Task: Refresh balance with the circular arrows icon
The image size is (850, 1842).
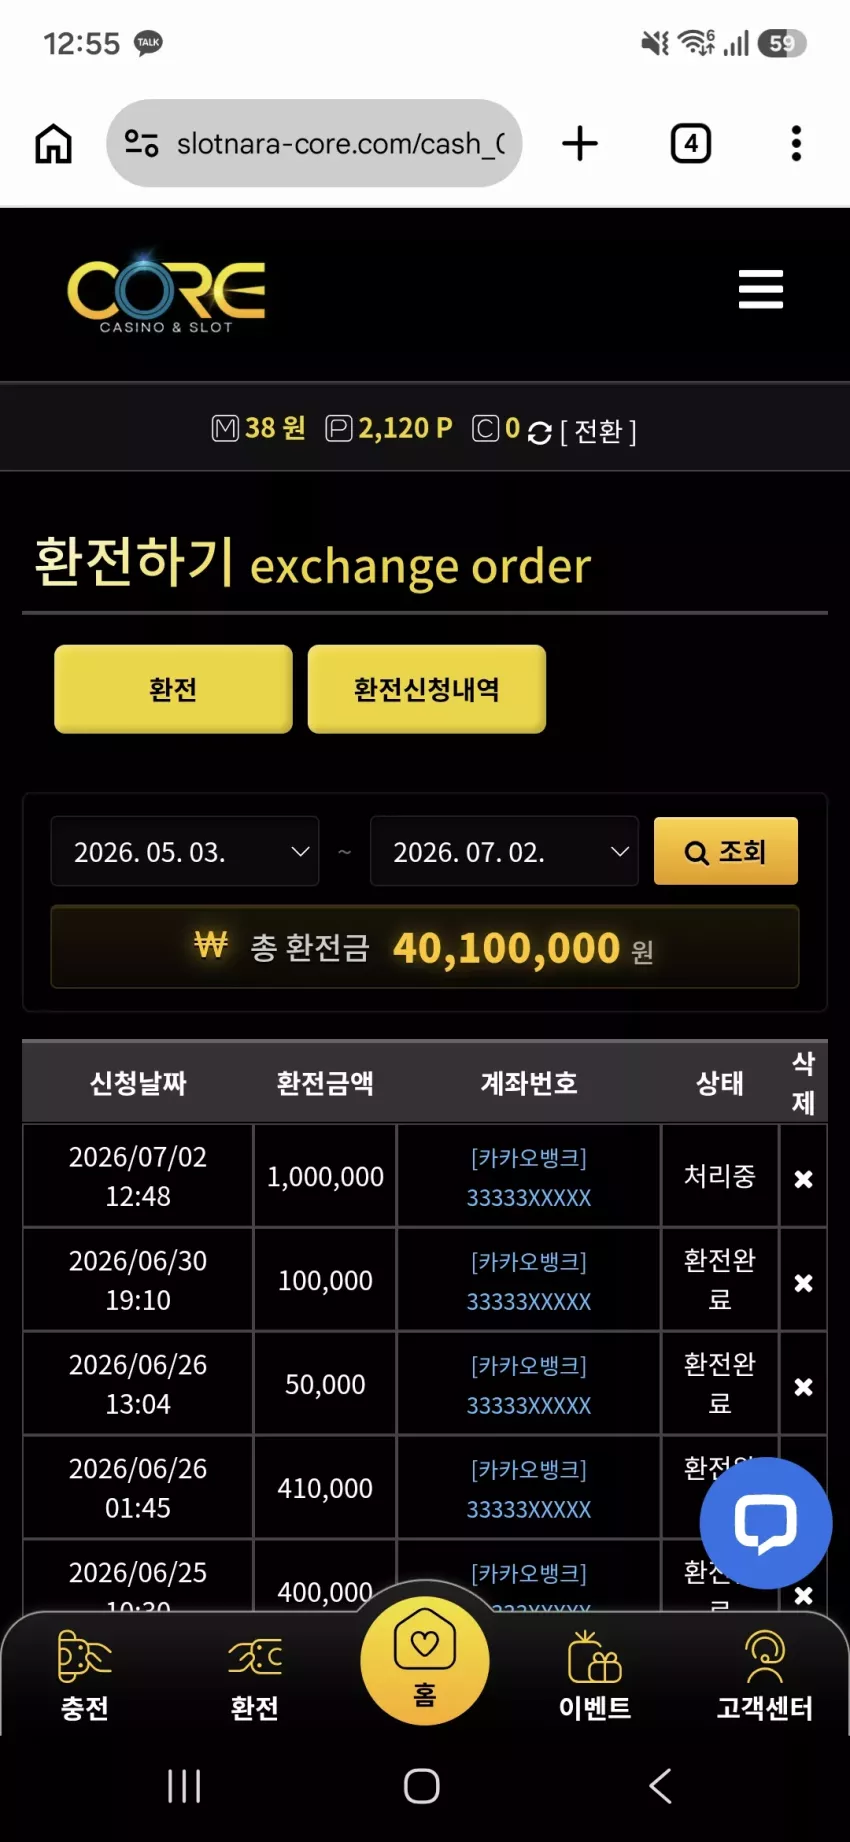Action: (539, 432)
